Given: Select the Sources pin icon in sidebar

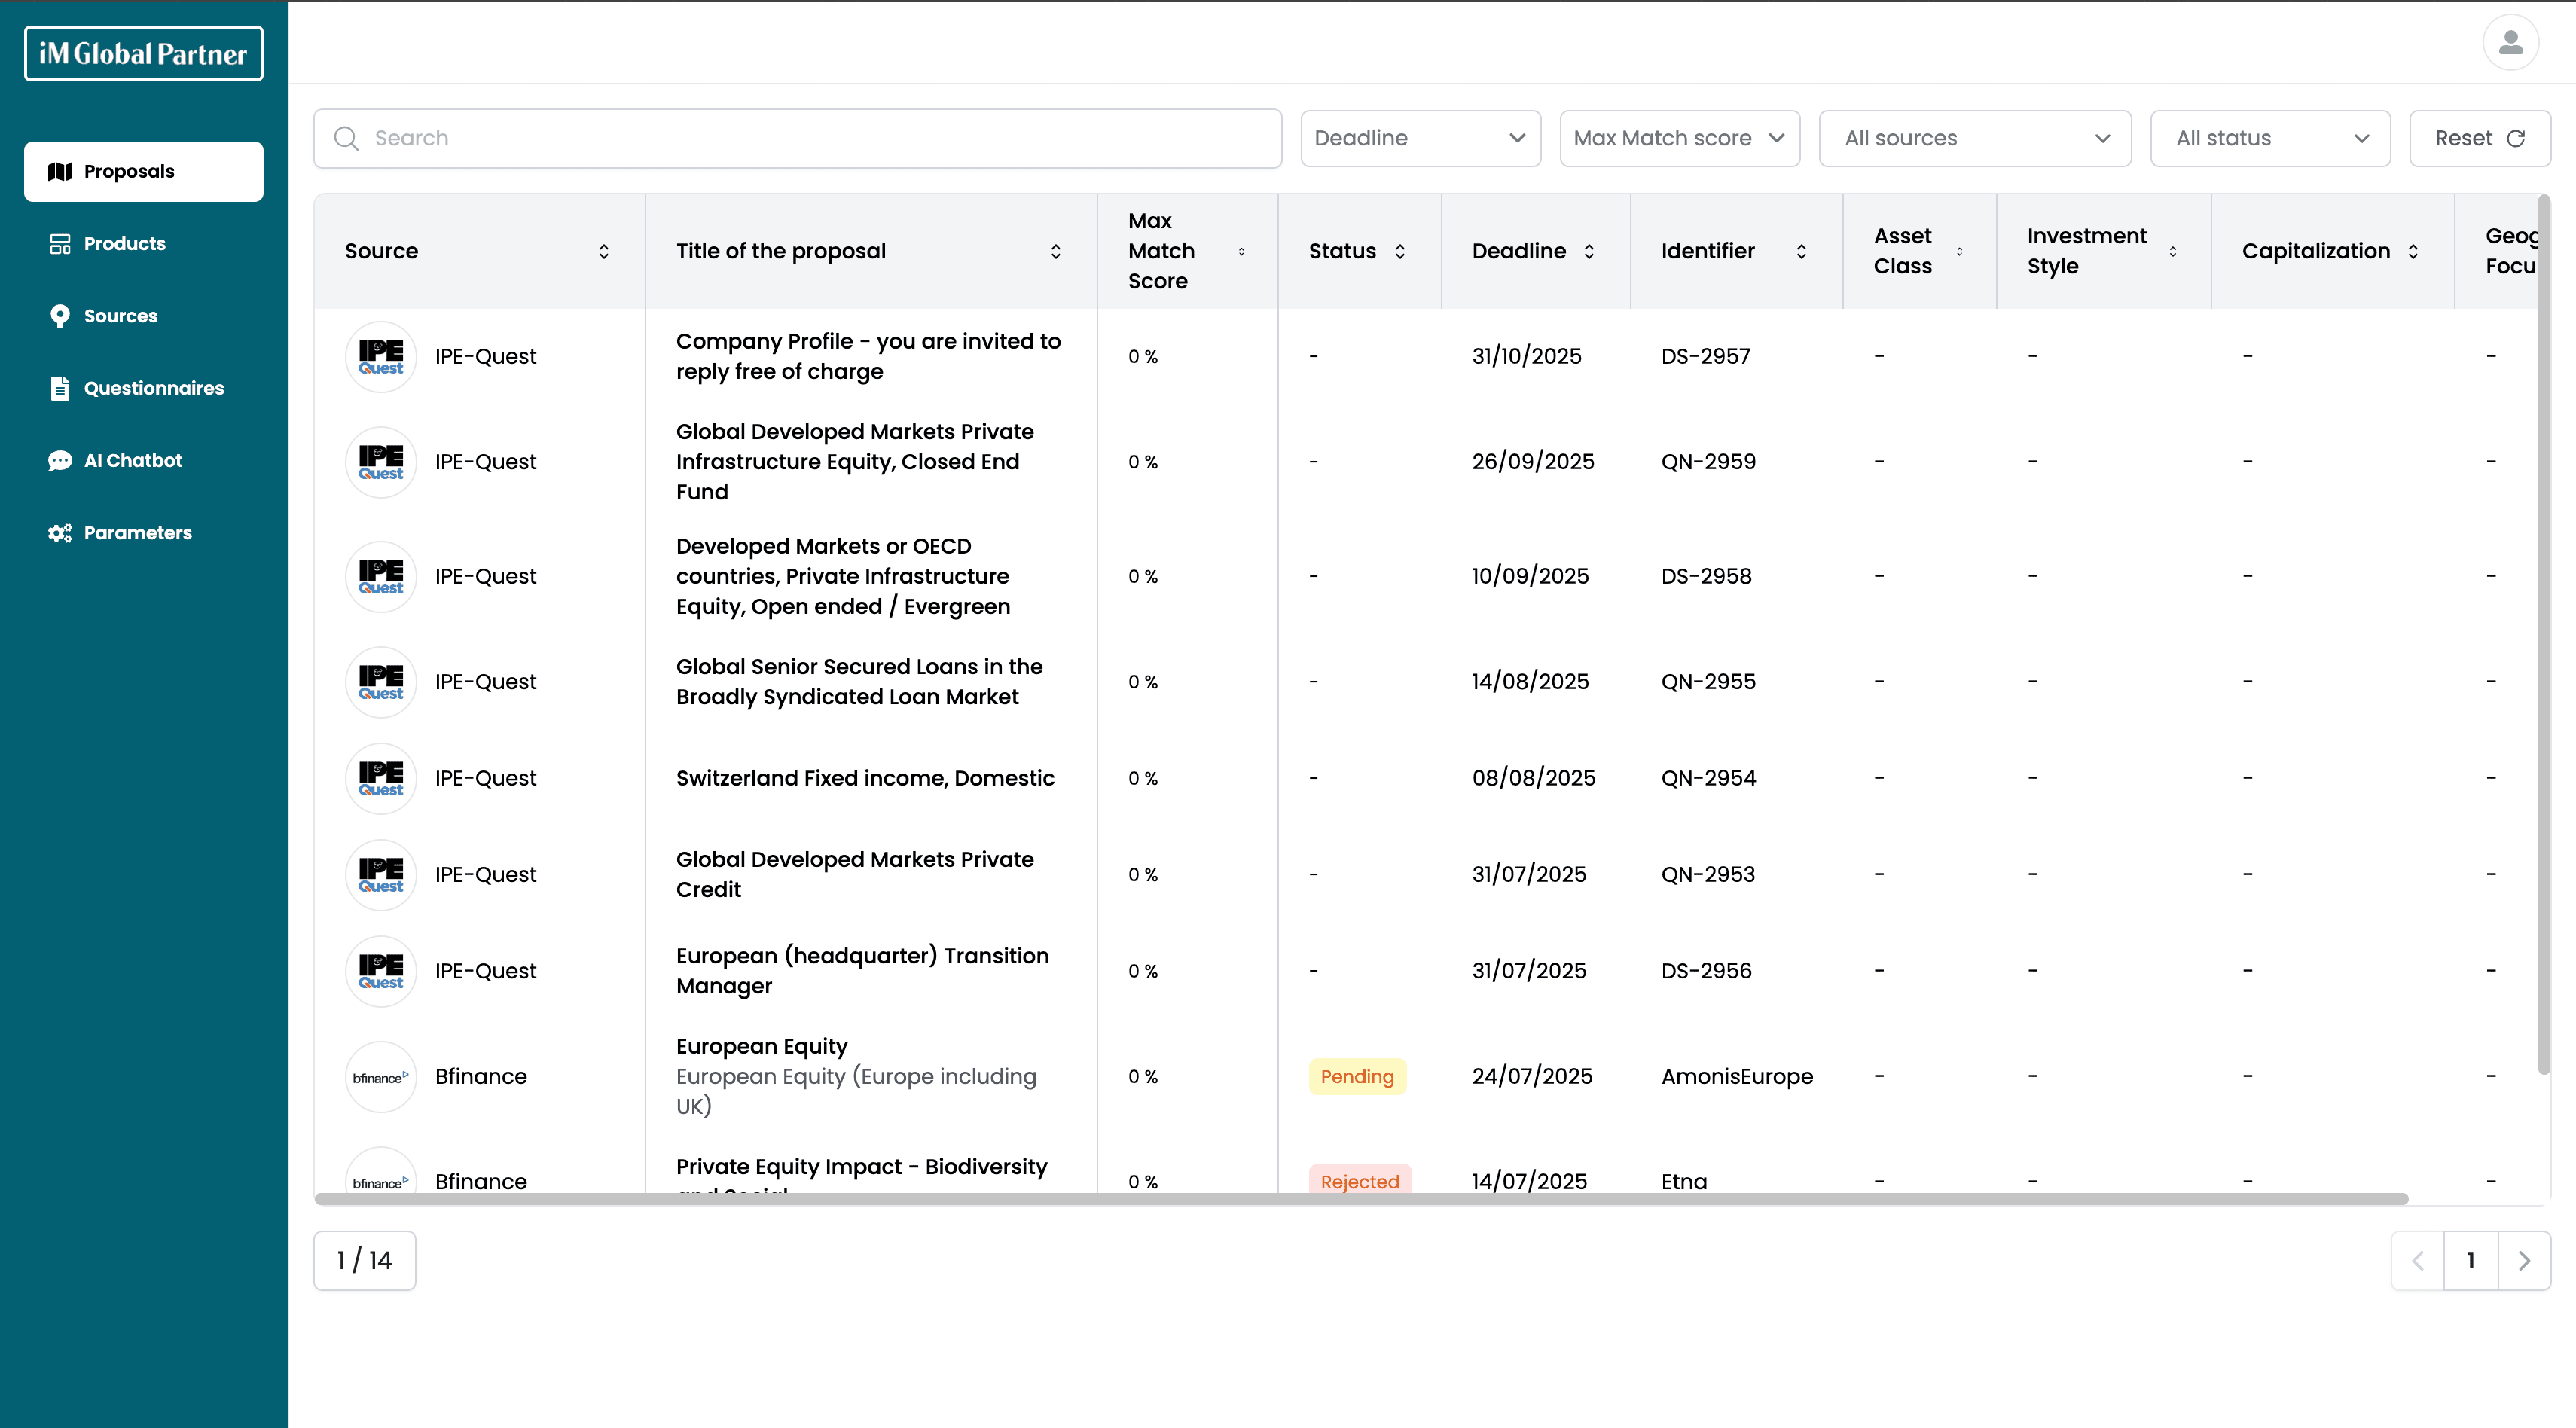Looking at the screenshot, I should click(x=60, y=315).
